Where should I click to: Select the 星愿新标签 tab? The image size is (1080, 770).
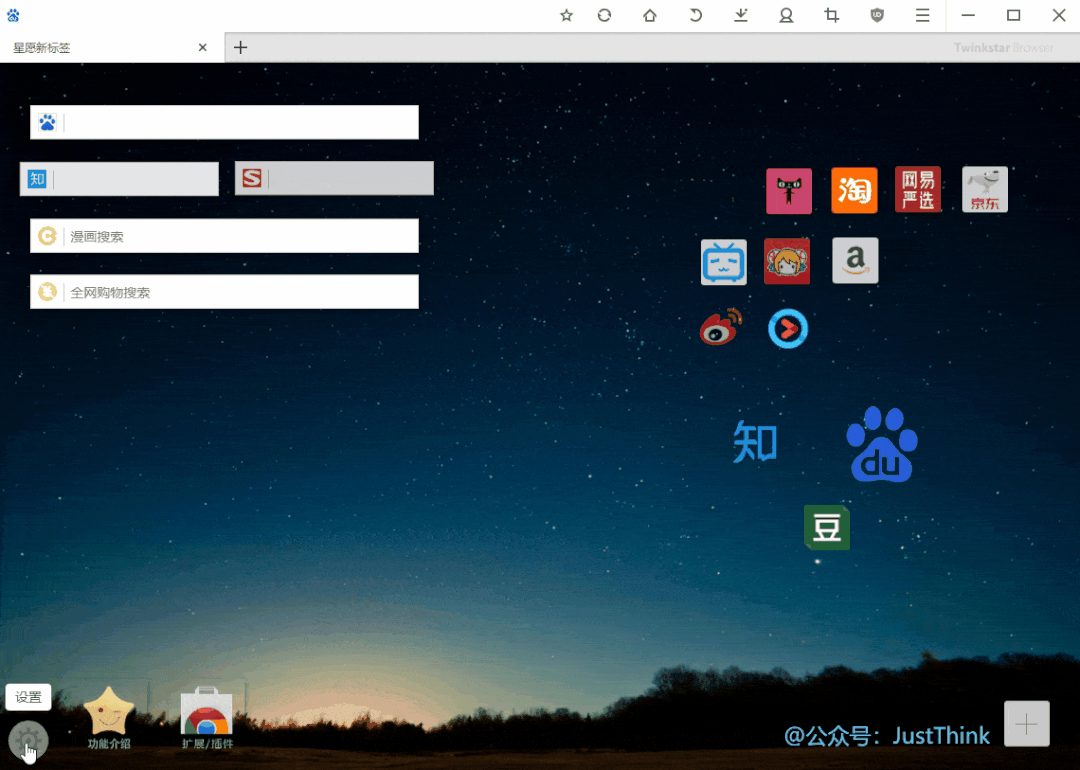[x=112, y=48]
